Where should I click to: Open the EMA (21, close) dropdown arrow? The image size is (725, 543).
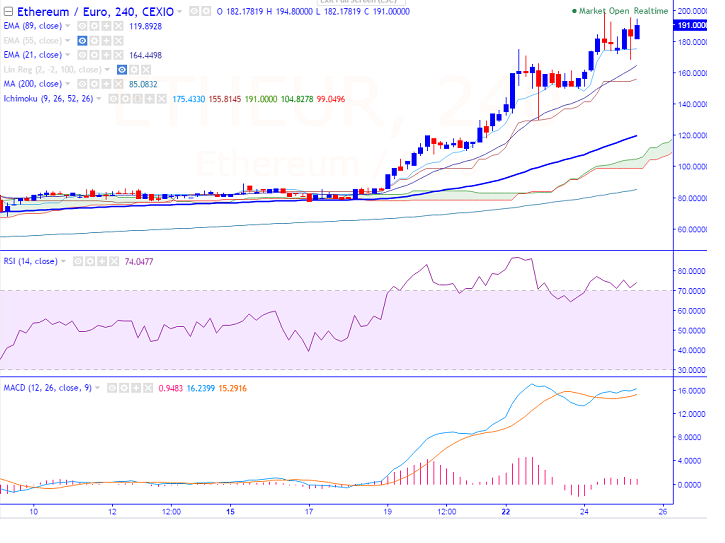(x=68, y=55)
